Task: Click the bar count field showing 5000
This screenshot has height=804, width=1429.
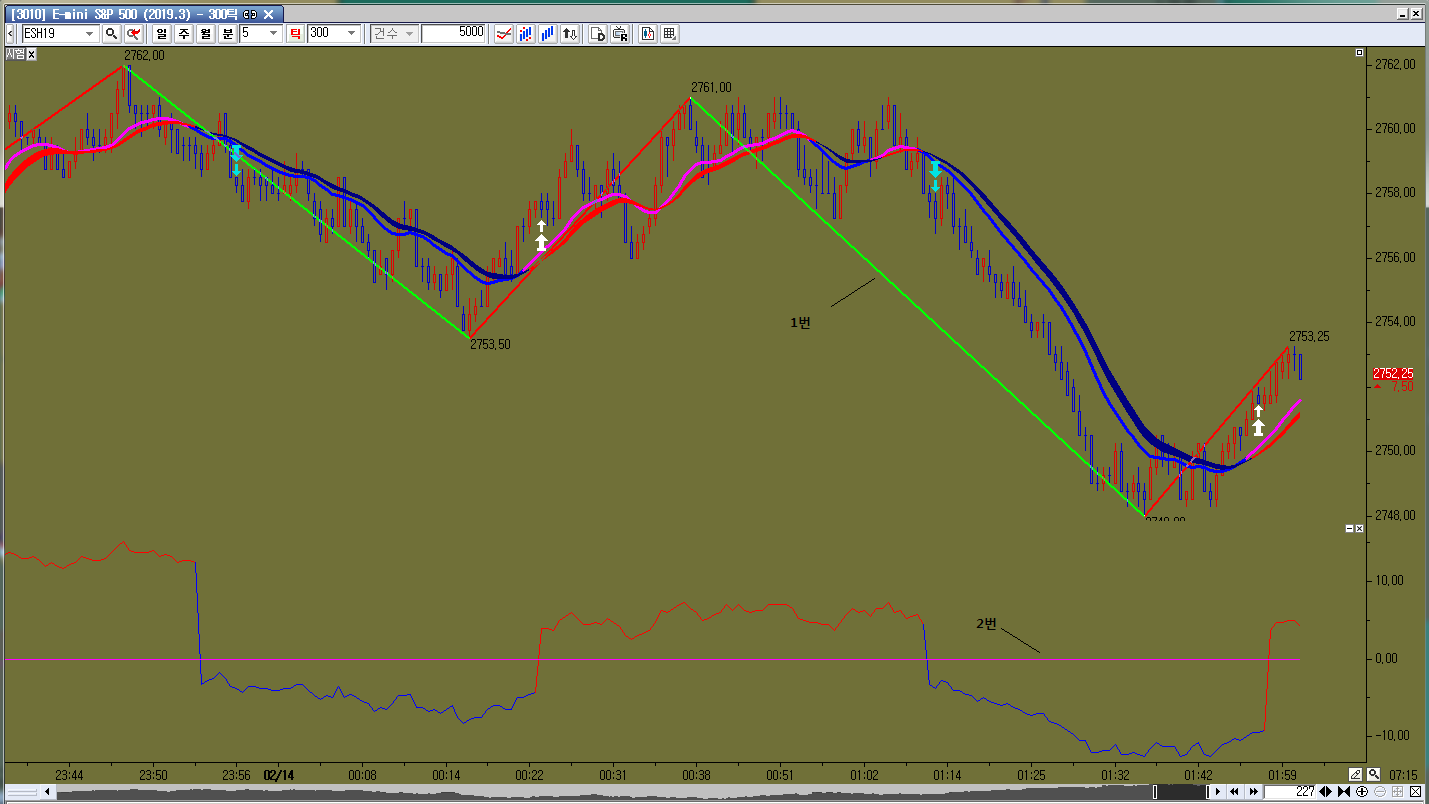Action: (454, 33)
